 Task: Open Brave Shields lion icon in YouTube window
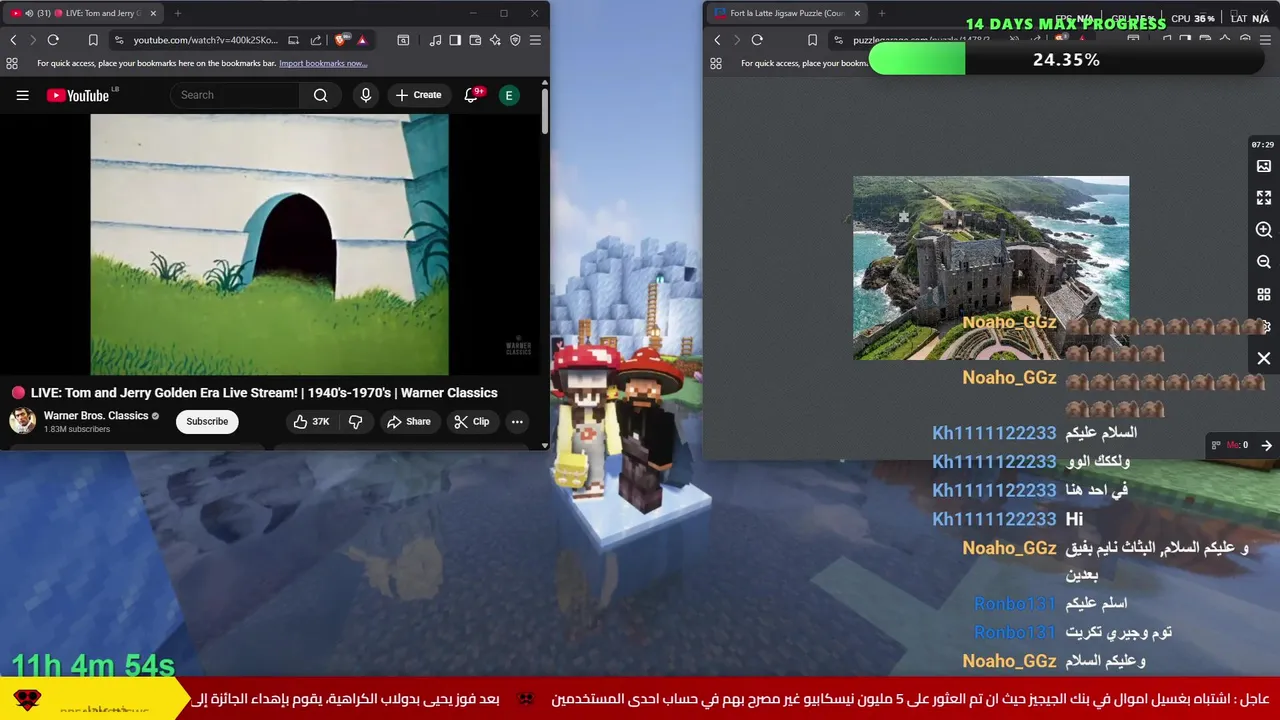tap(341, 40)
